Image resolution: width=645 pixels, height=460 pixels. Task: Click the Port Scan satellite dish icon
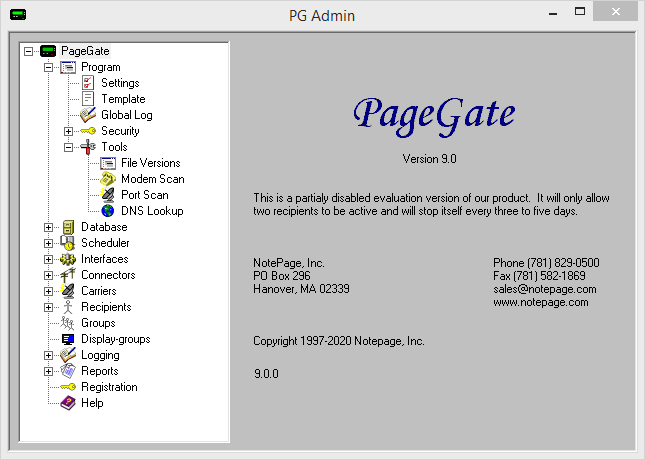pos(108,195)
